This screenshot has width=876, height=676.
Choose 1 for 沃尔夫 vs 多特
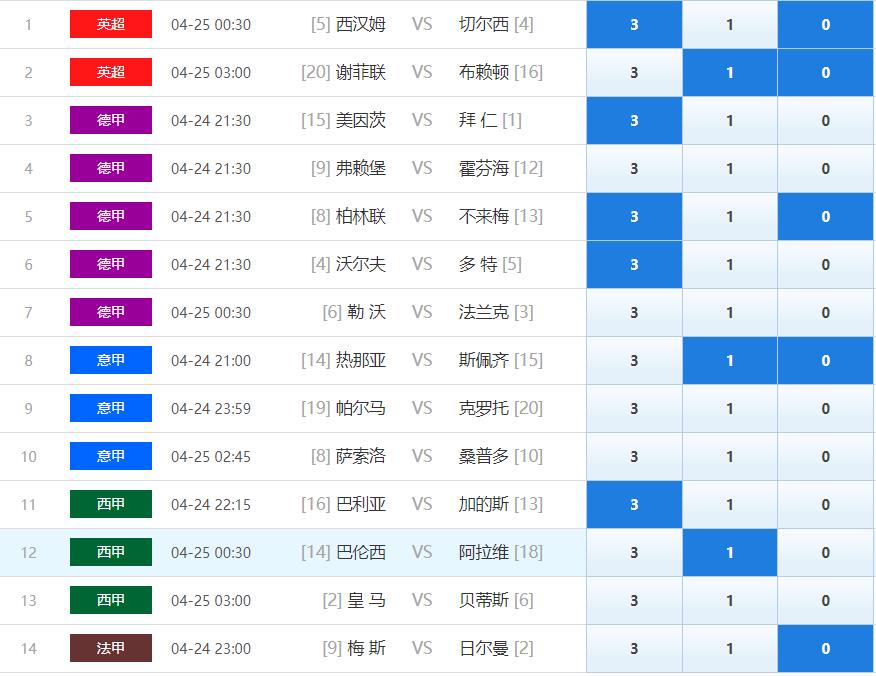click(x=730, y=265)
